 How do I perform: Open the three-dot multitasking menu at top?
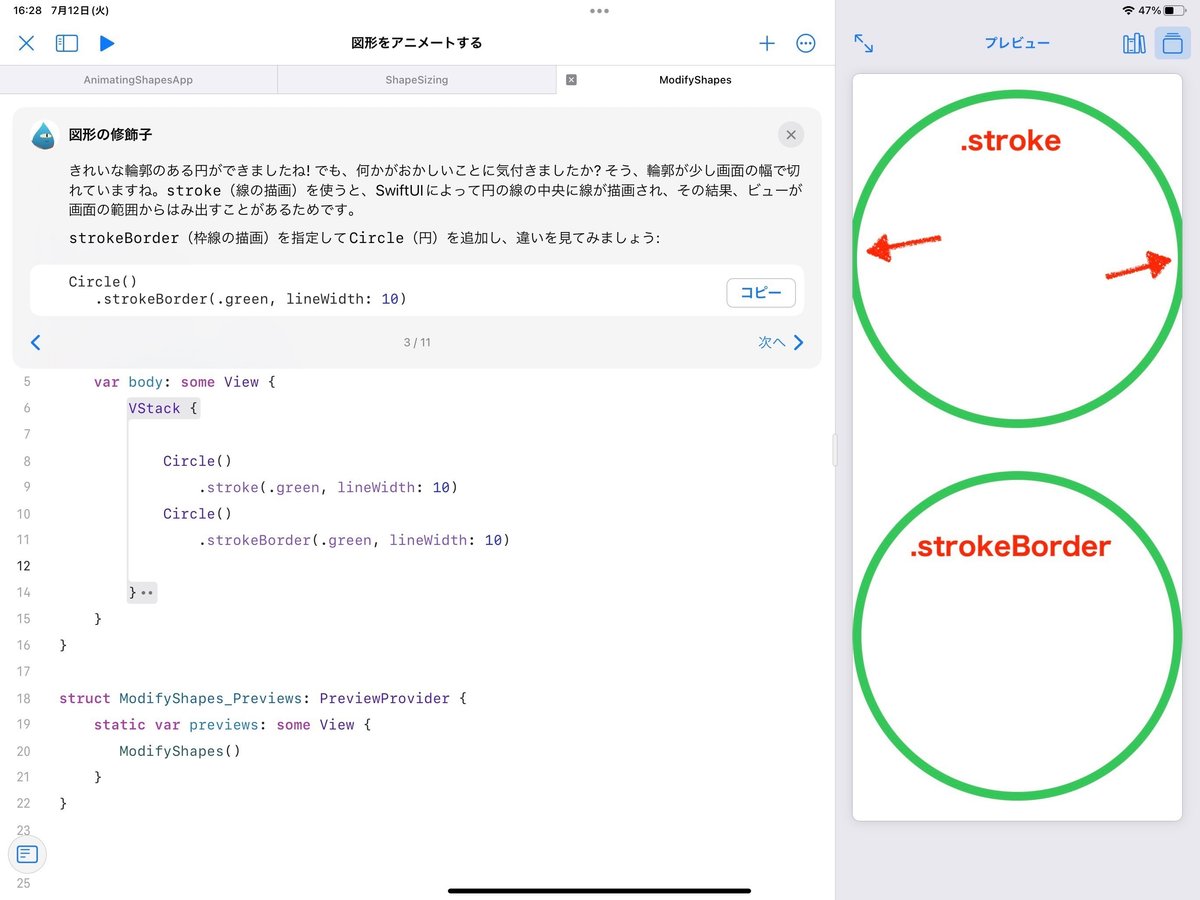599,11
